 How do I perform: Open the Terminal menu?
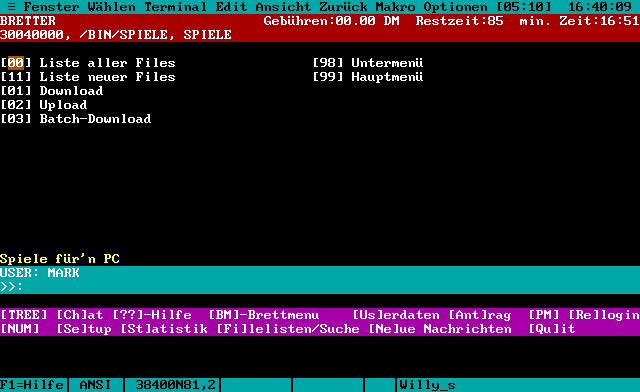click(175, 7)
